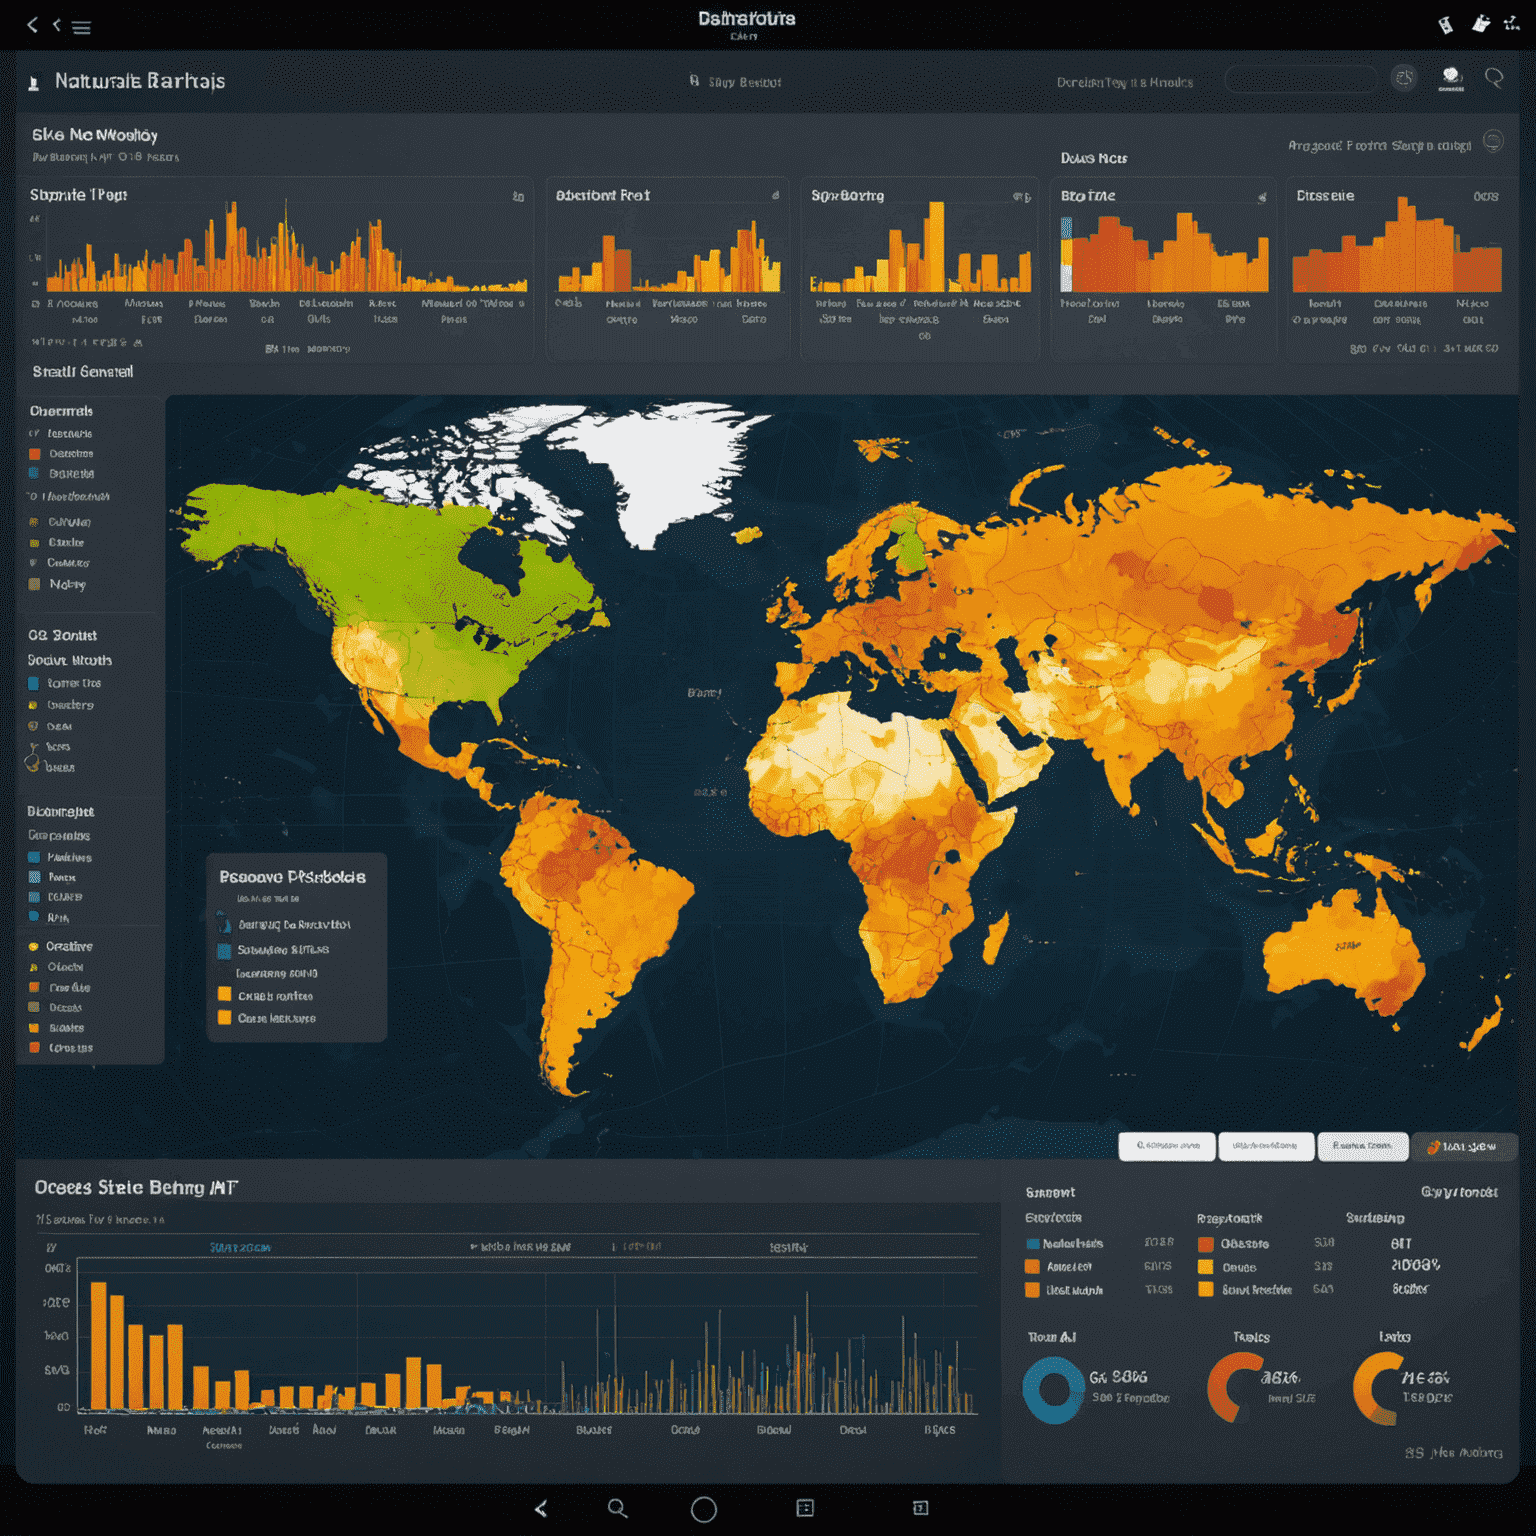This screenshot has height=1536, width=1536.
Task: Click the header search input field
Action: [x=1301, y=79]
